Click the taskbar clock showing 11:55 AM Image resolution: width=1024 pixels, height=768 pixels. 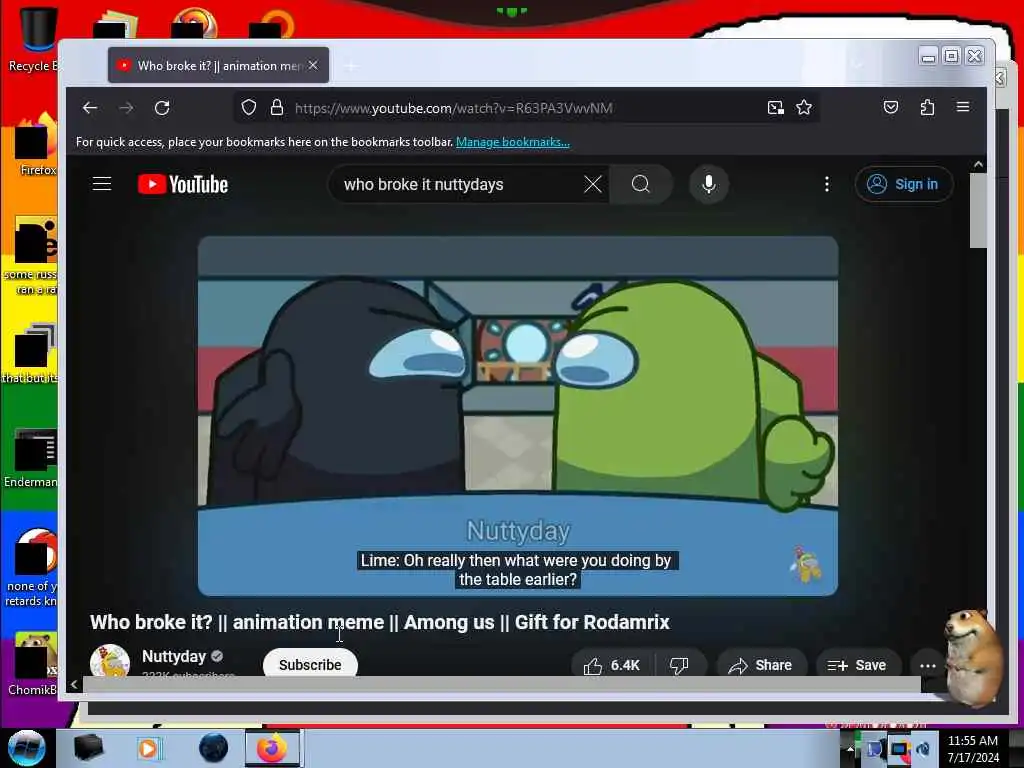(x=973, y=748)
